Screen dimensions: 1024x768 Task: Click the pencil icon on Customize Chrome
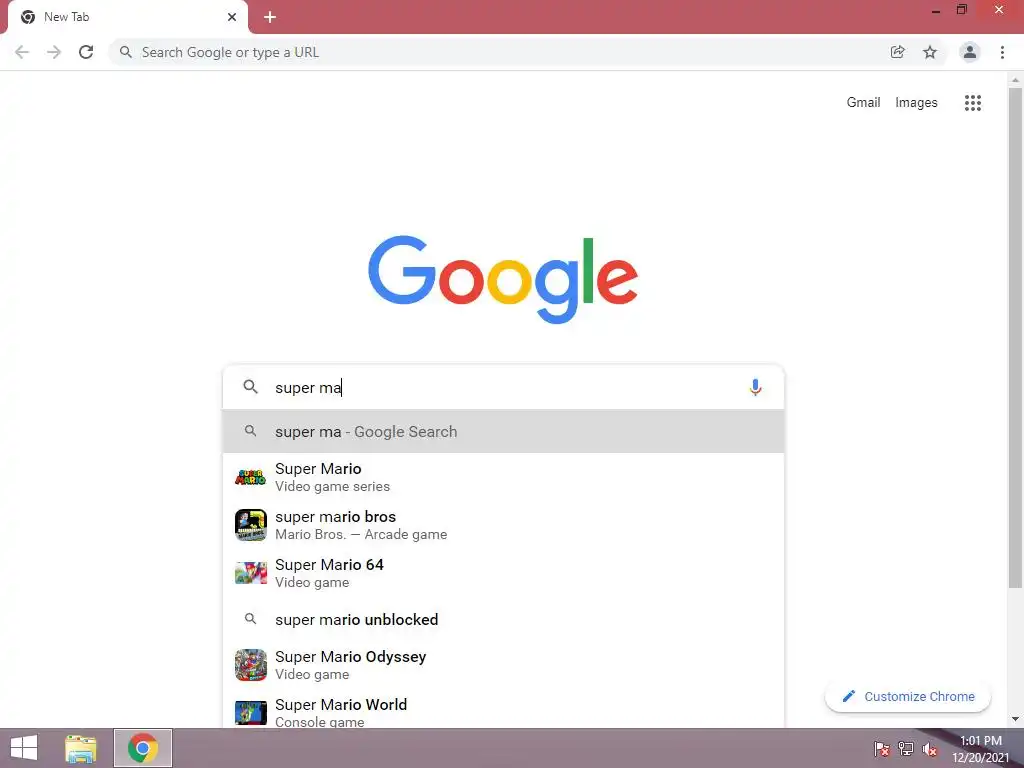848,696
